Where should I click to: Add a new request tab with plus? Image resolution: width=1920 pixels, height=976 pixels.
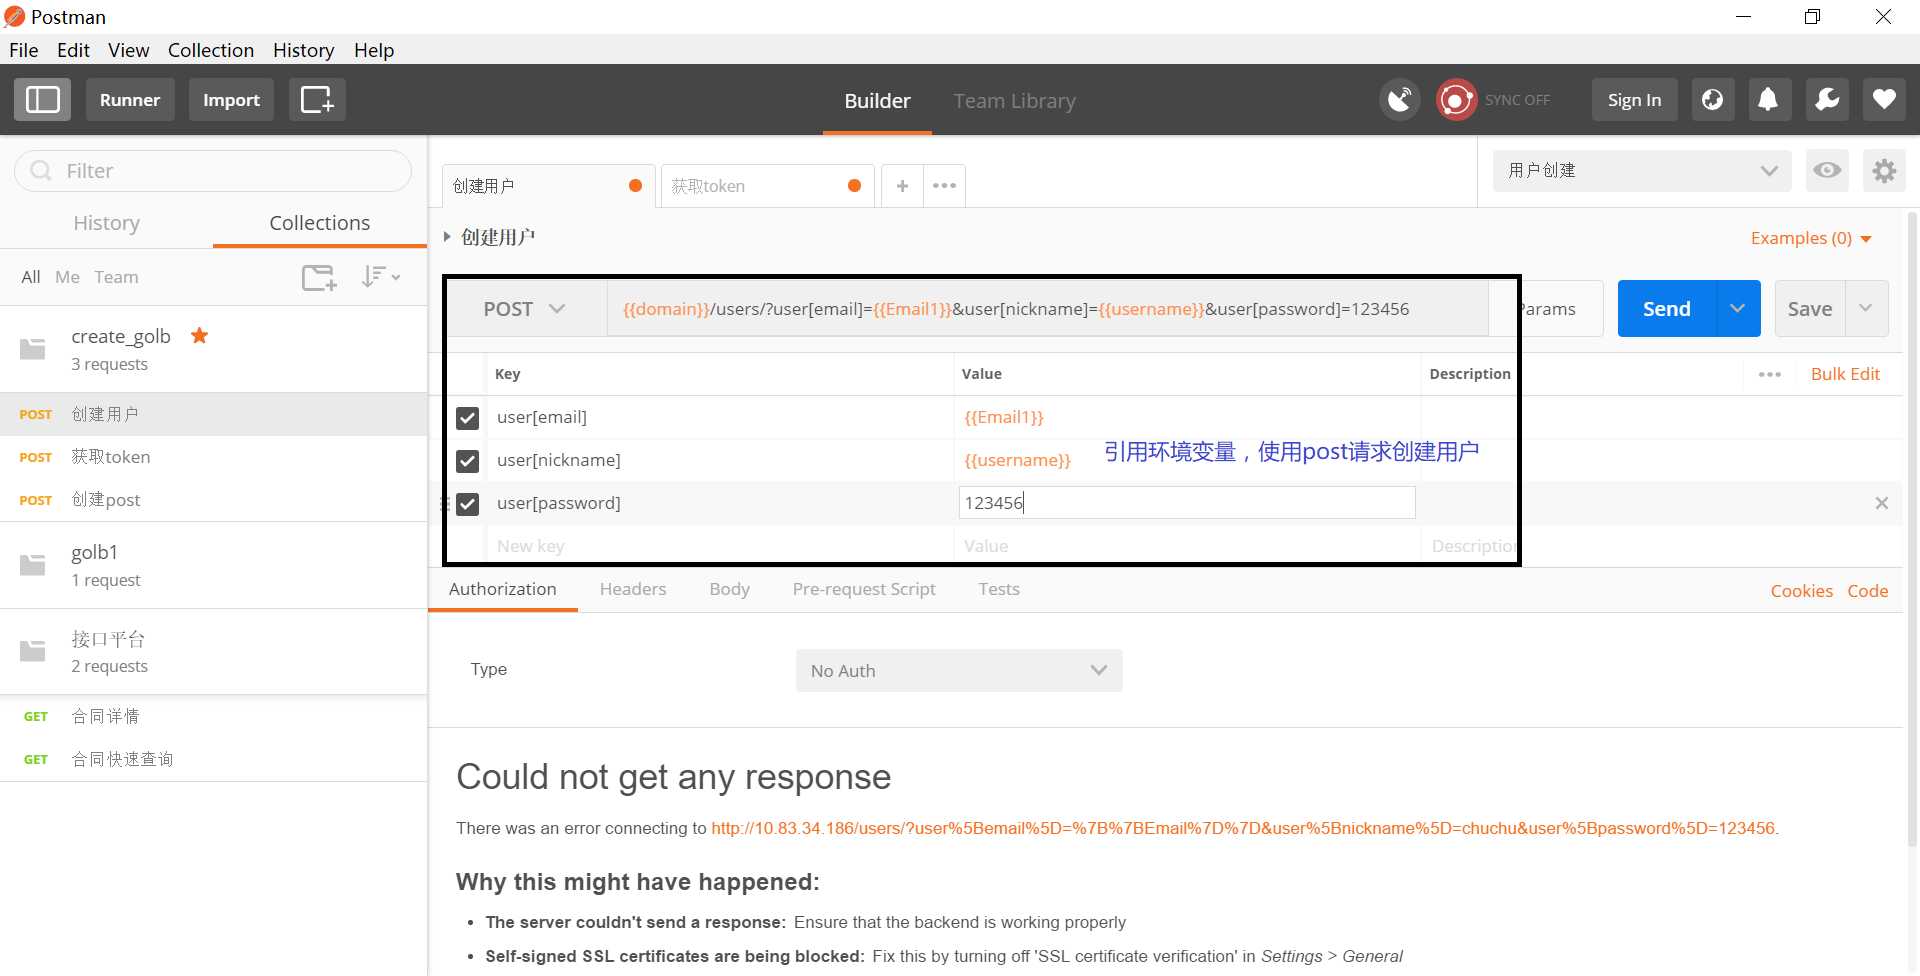point(902,186)
